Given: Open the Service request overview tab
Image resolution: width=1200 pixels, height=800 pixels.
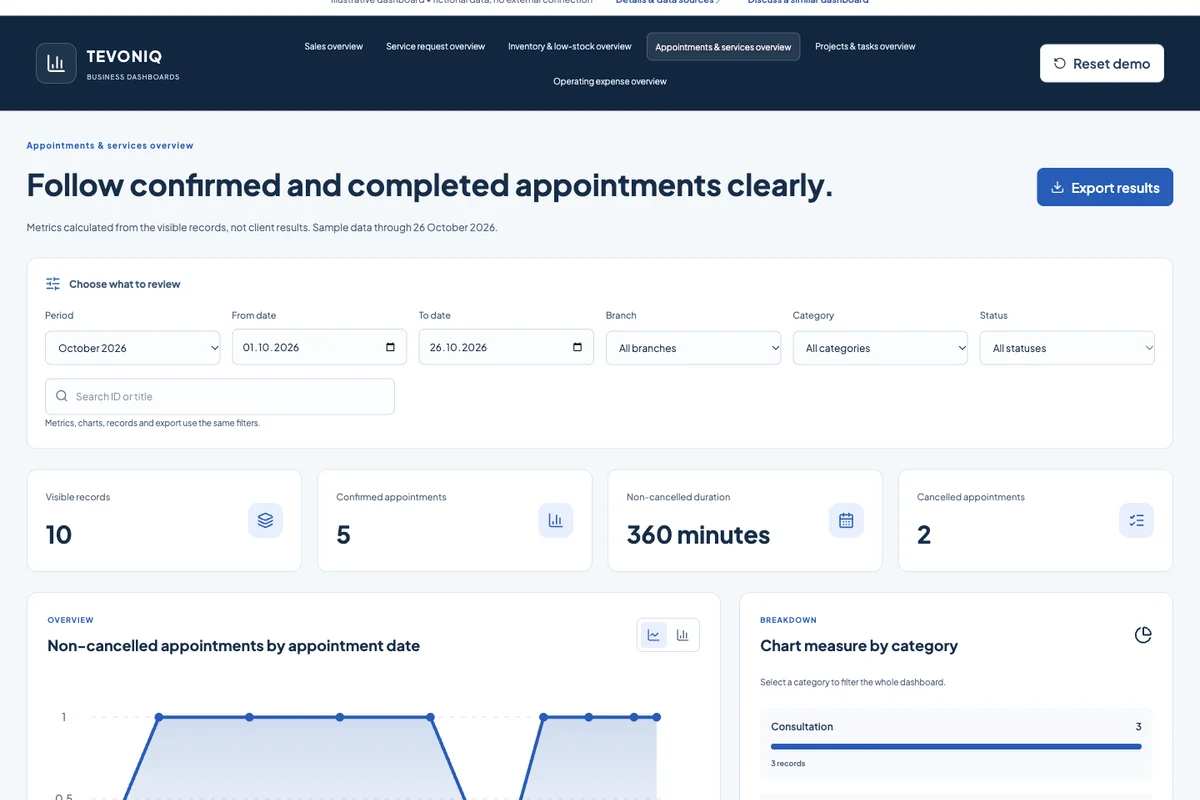Looking at the screenshot, I should [x=436, y=46].
